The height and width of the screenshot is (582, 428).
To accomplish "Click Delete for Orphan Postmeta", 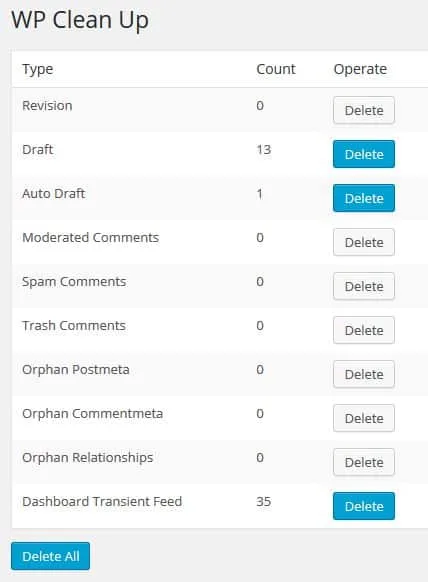I will click(x=364, y=374).
